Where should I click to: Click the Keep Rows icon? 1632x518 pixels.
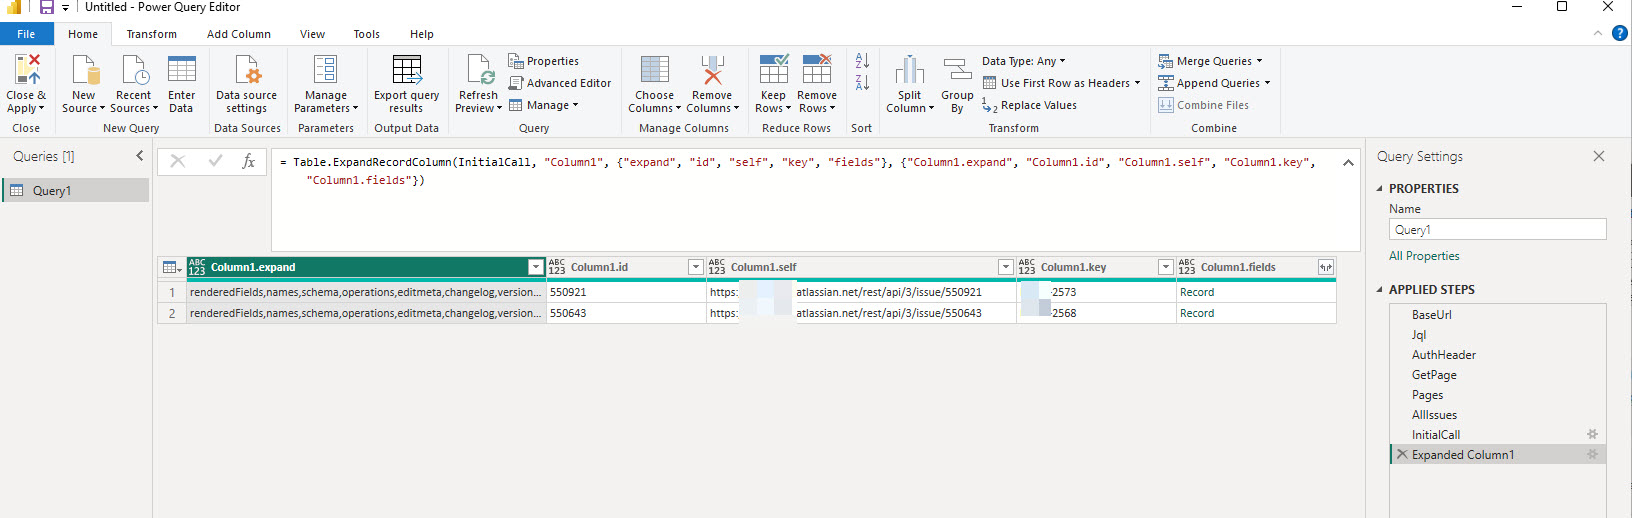click(x=773, y=69)
